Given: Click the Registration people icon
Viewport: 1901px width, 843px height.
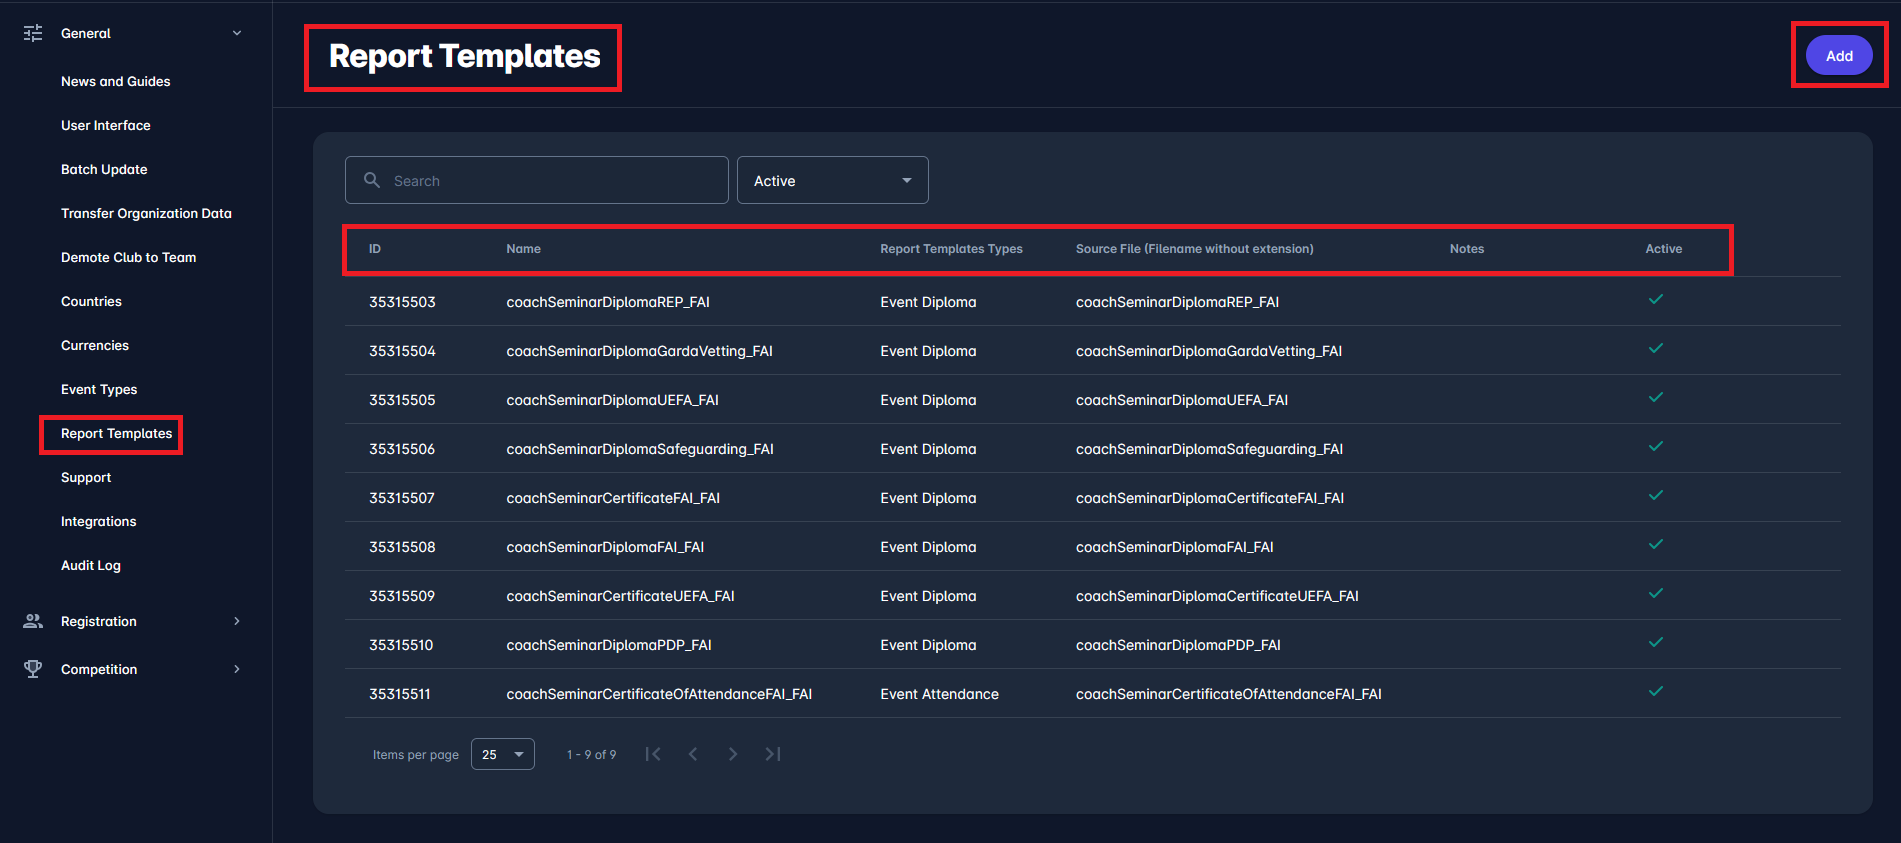Looking at the screenshot, I should click(x=33, y=621).
